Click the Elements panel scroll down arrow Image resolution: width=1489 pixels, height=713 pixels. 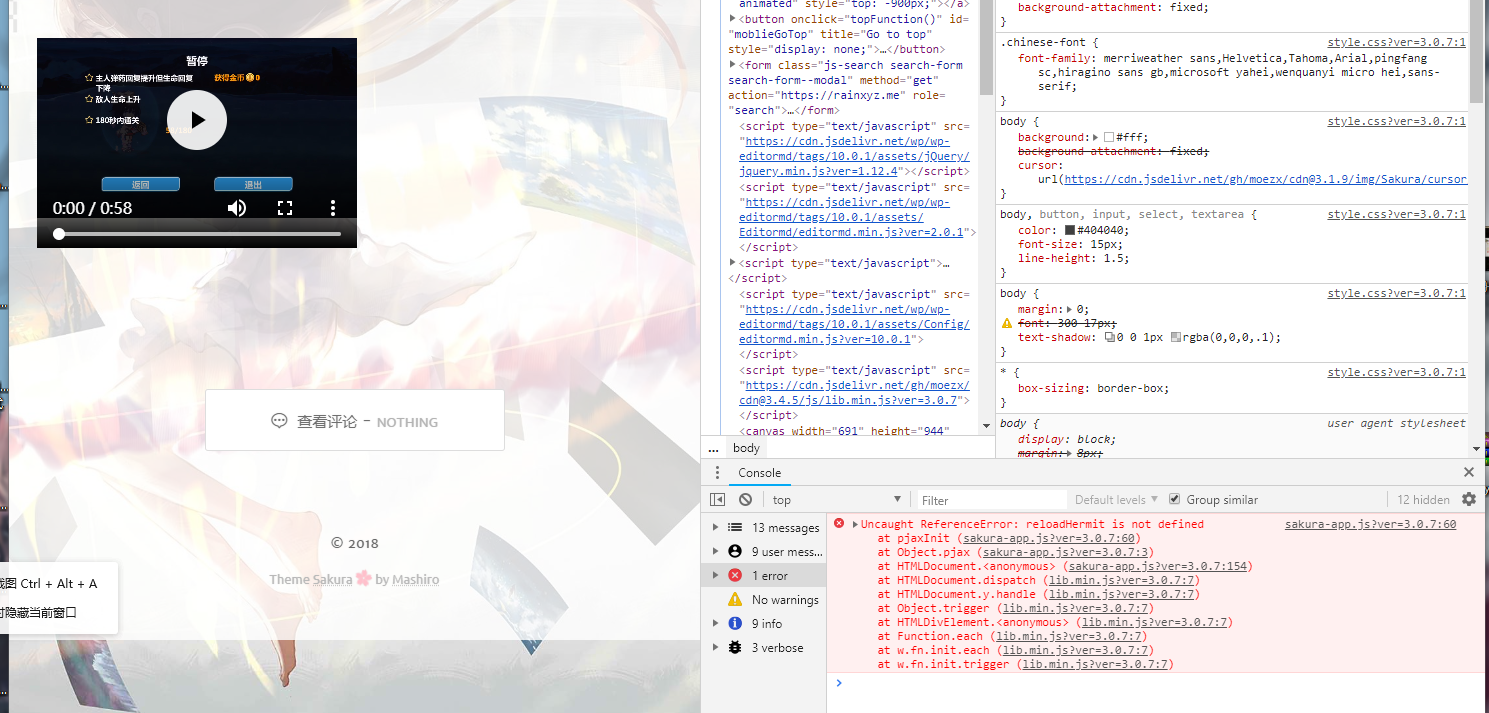pos(987,425)
